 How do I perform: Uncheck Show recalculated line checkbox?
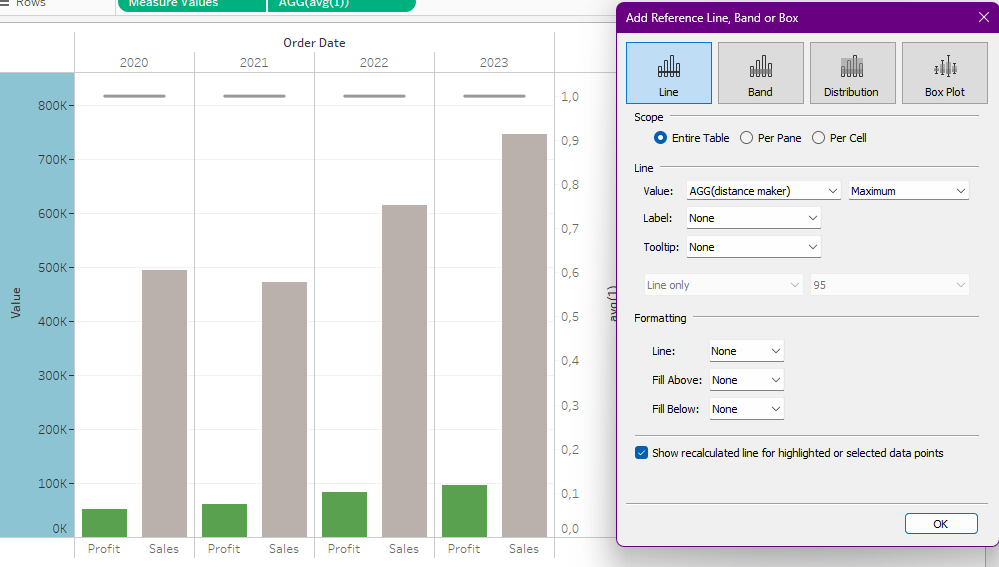pyautogui.click(x=642, y=453)
